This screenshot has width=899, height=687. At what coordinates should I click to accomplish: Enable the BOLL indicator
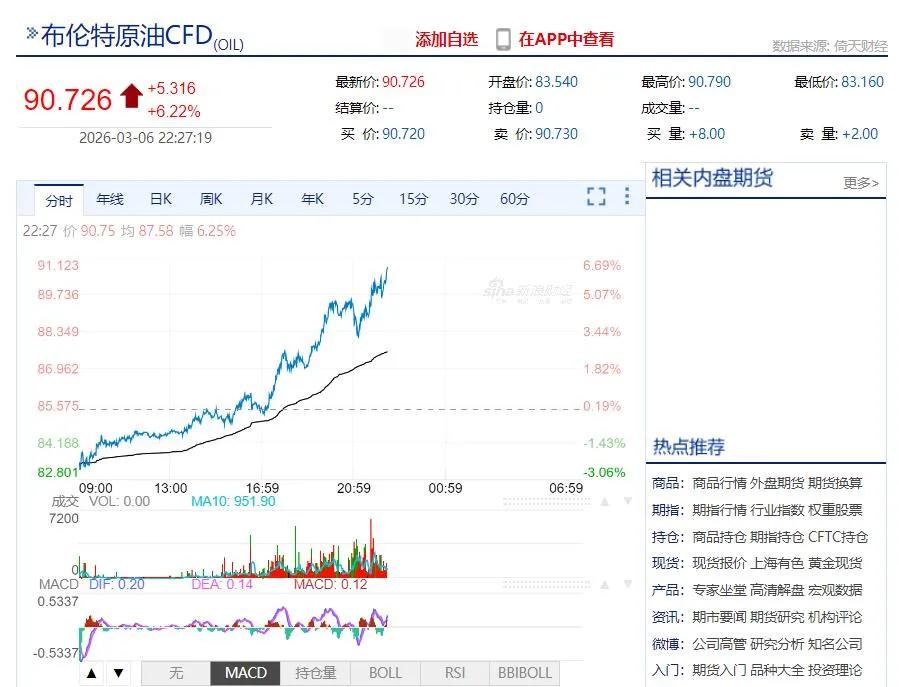point(384,673)
